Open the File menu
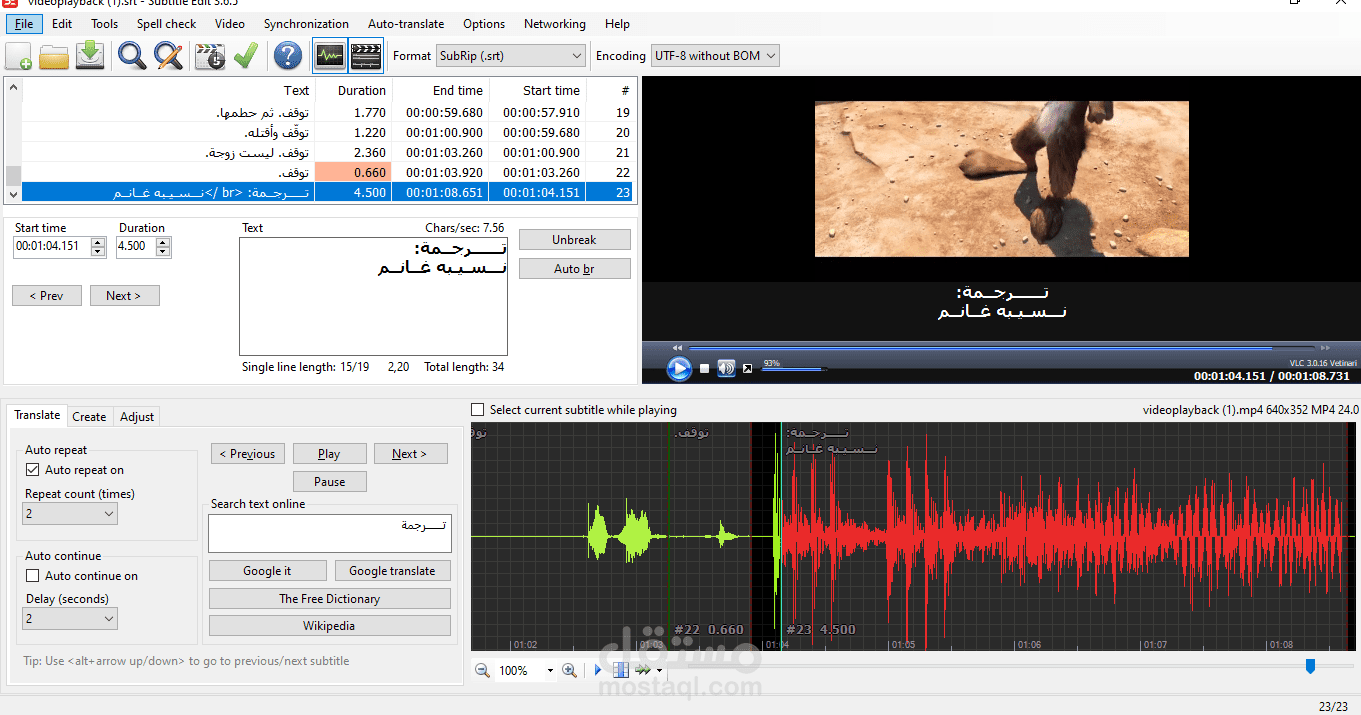Viewport: 1361px width, 715px height. tap(24, 24)
